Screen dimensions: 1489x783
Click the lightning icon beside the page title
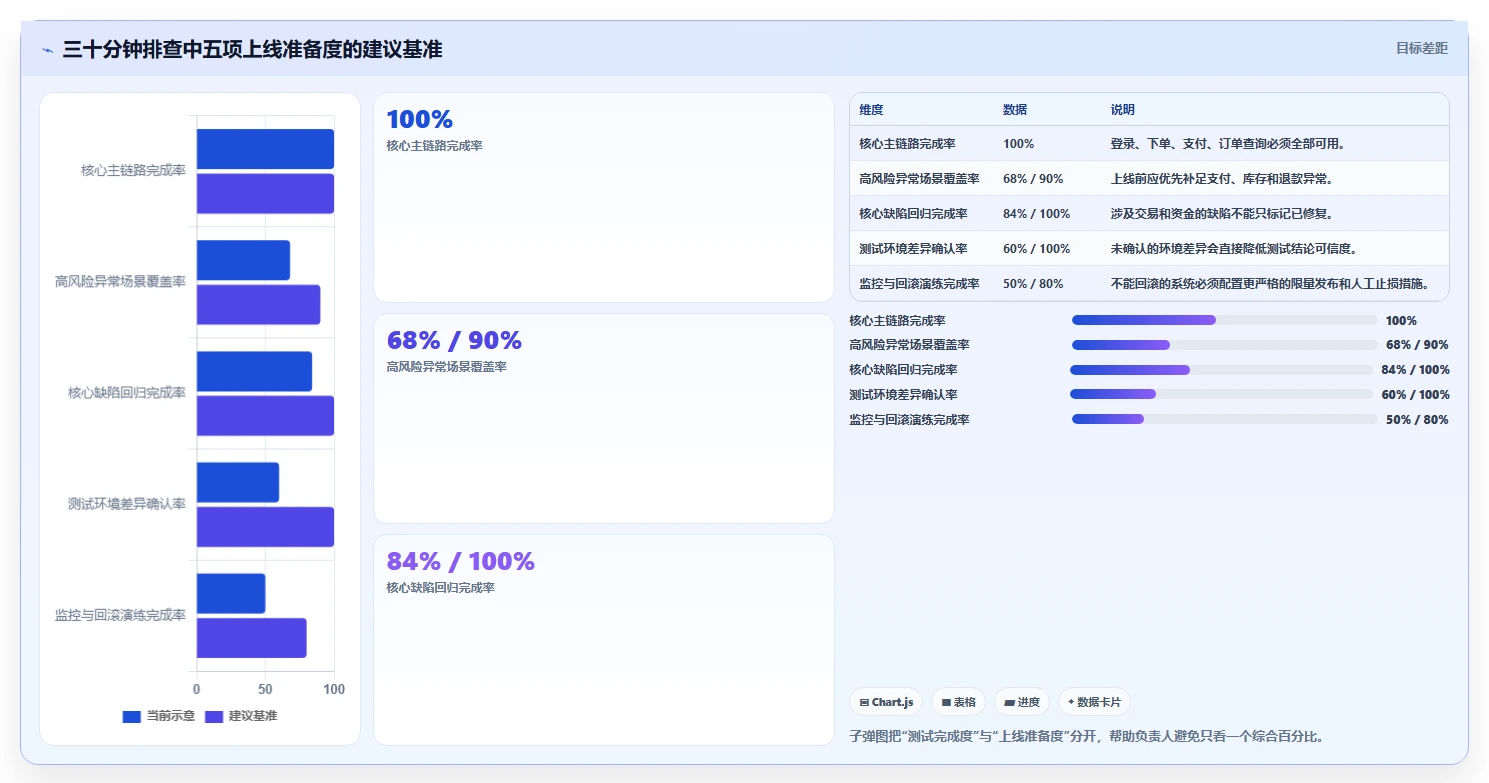click(x=48, y=49)
